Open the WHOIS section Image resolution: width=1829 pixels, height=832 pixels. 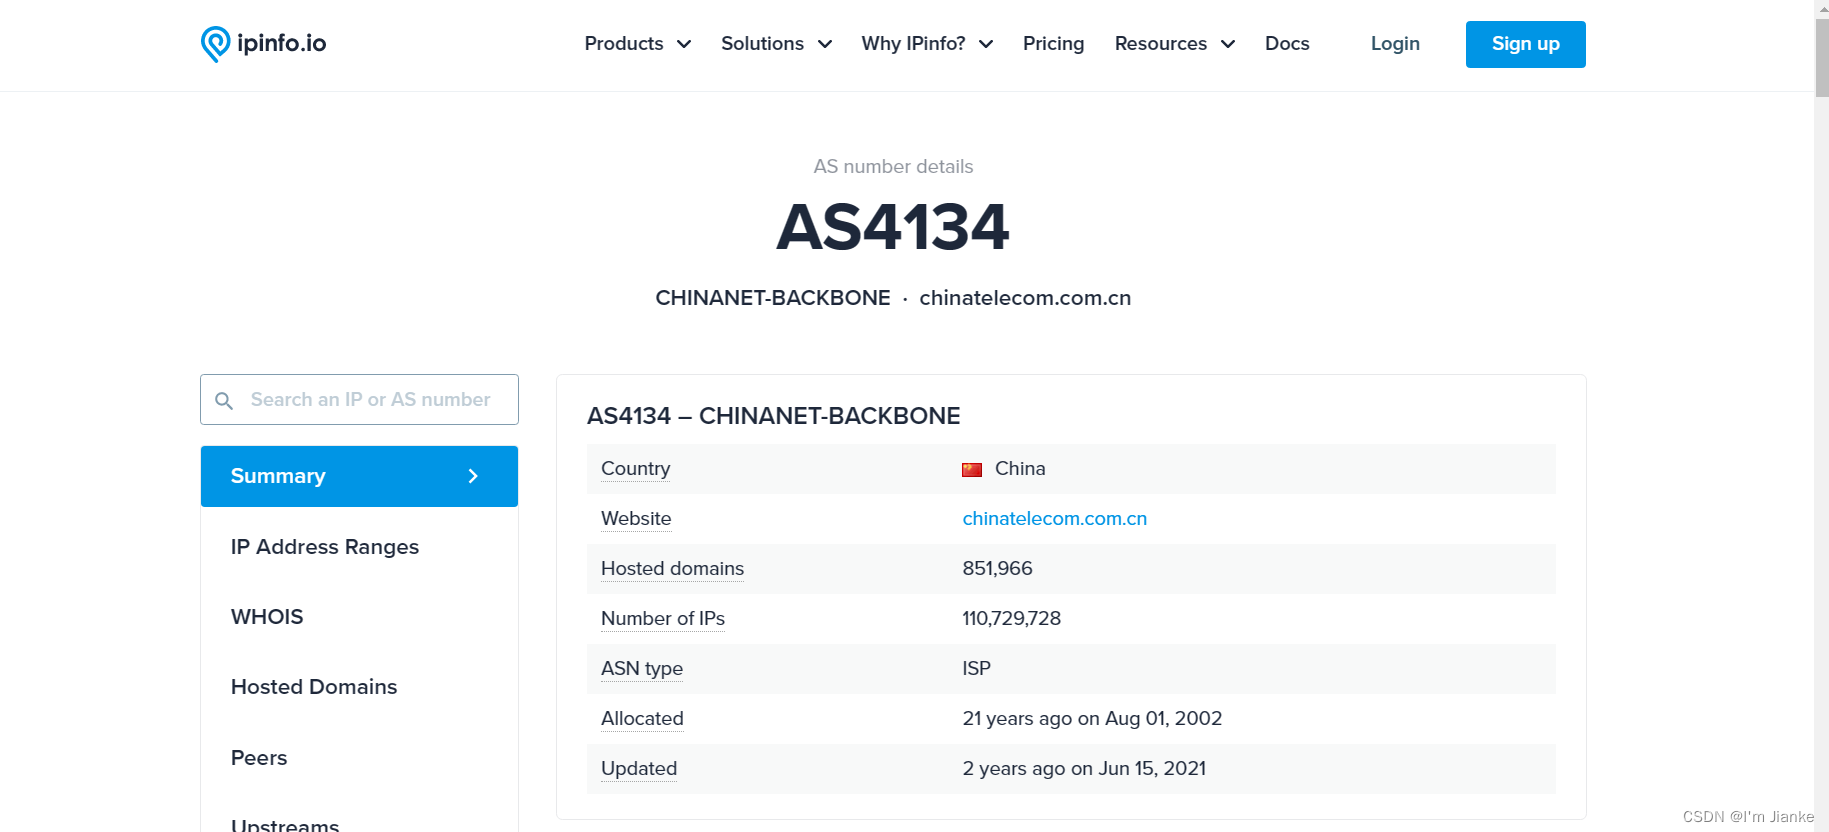pos(267,617)
